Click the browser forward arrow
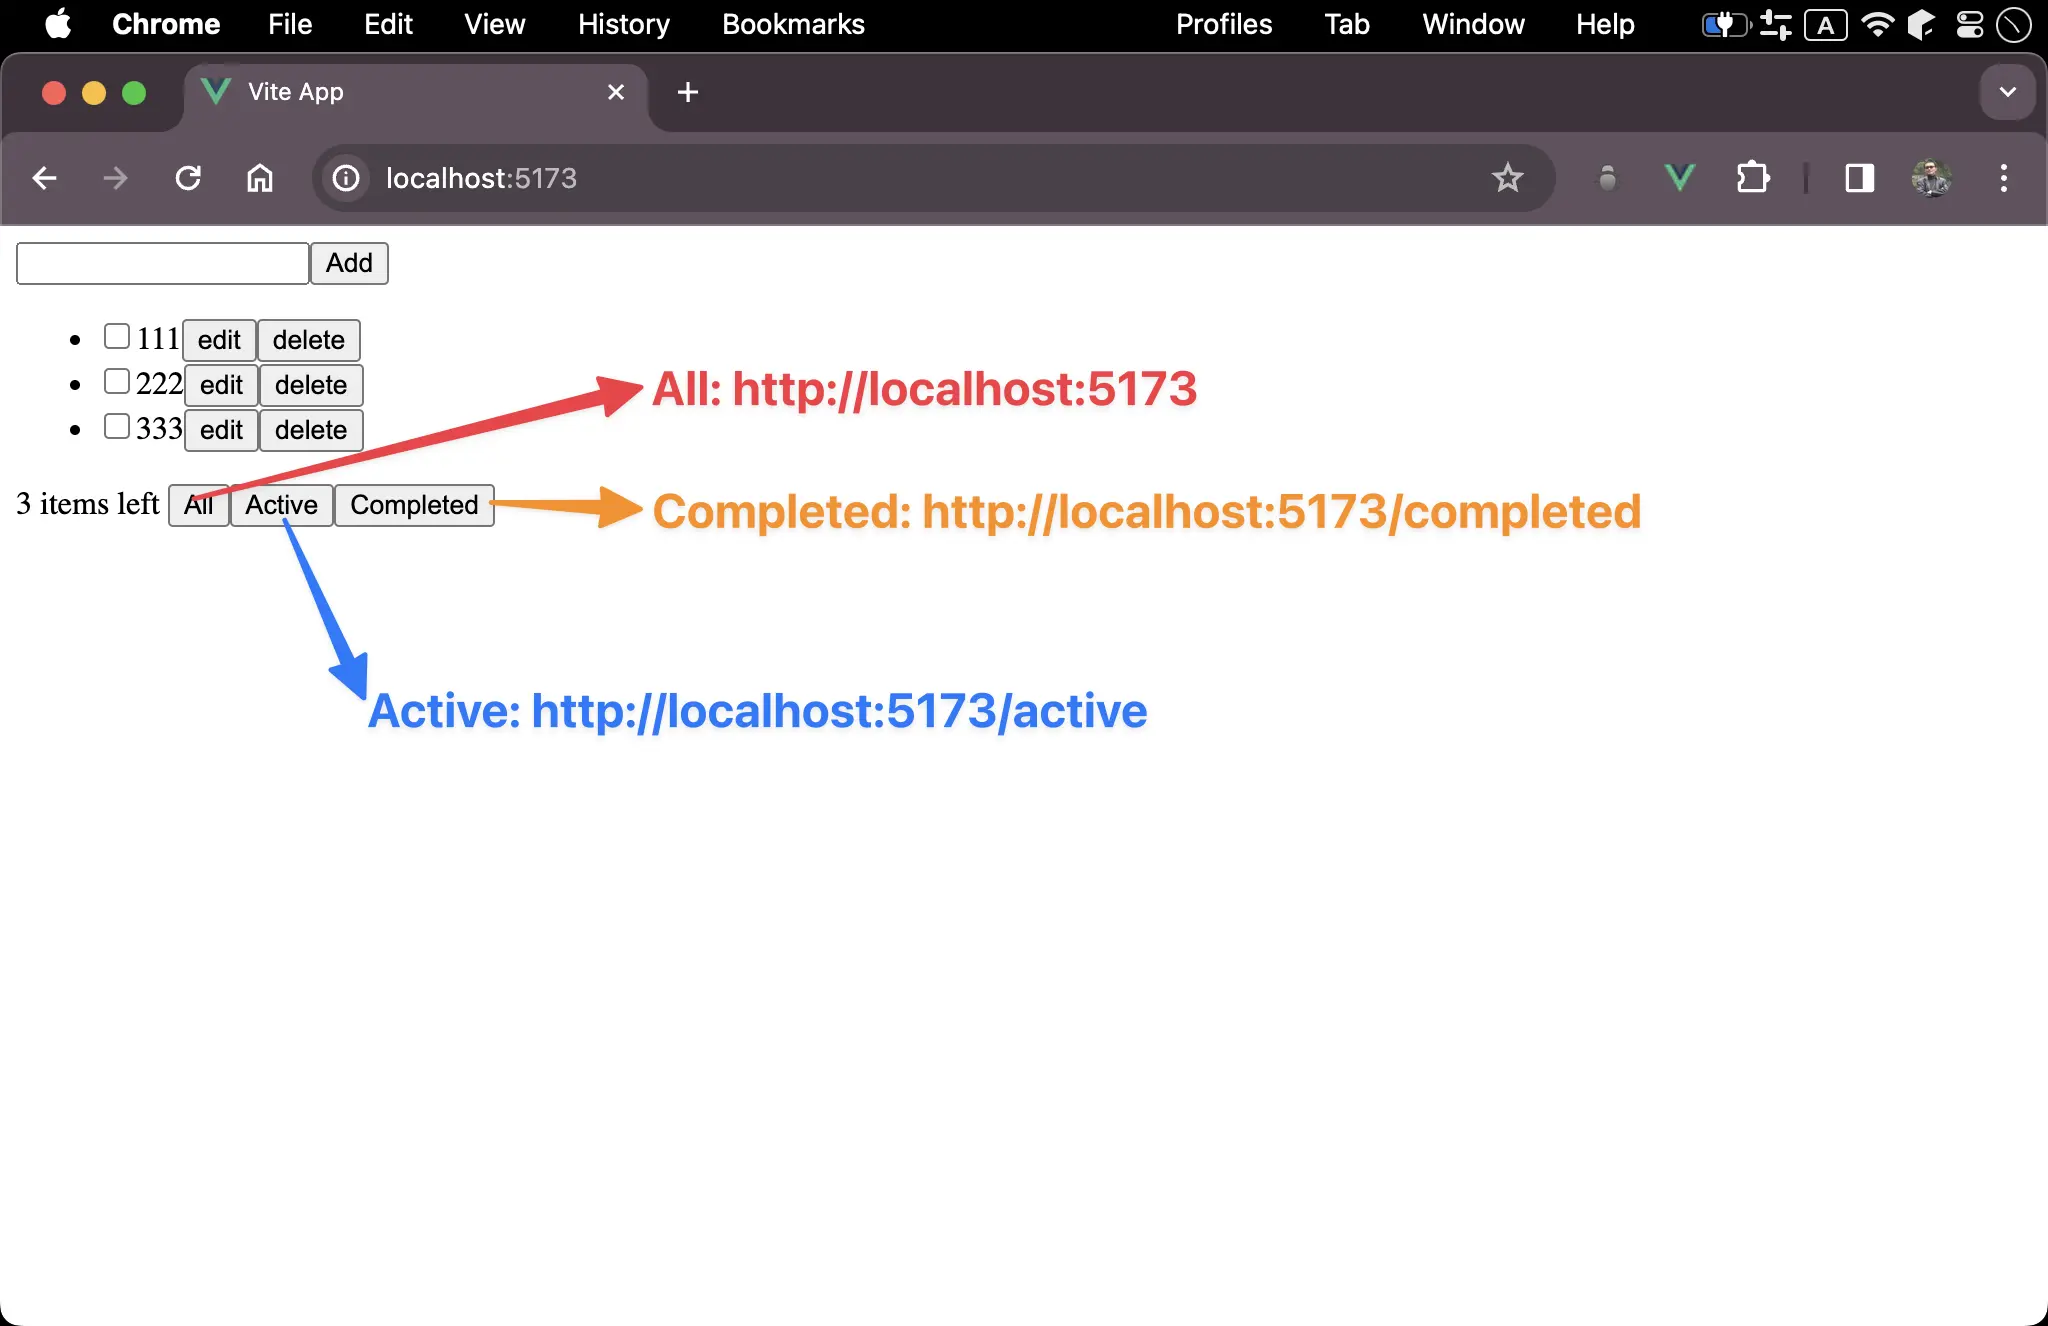Image resolution: width=2048 pixels, height=1326 pixels. click(x=116, y=178)
